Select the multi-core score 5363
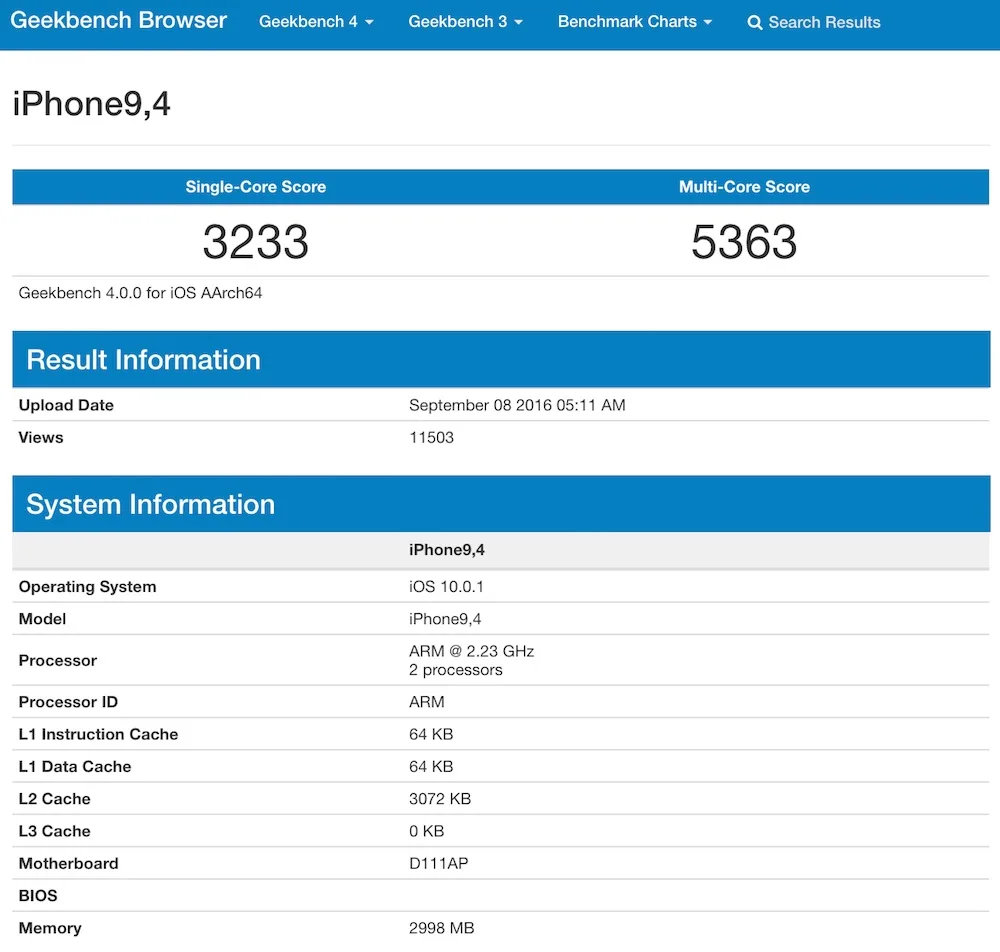Image resolution: width=1000 pixels, height=952 pixels. pos(744,242)
